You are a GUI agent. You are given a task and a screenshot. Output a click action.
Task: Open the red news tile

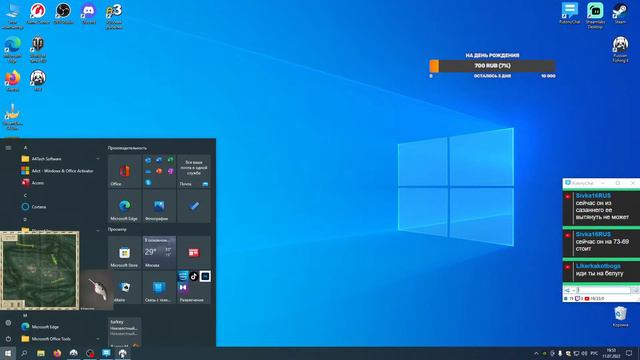click(x=194, y=252)
